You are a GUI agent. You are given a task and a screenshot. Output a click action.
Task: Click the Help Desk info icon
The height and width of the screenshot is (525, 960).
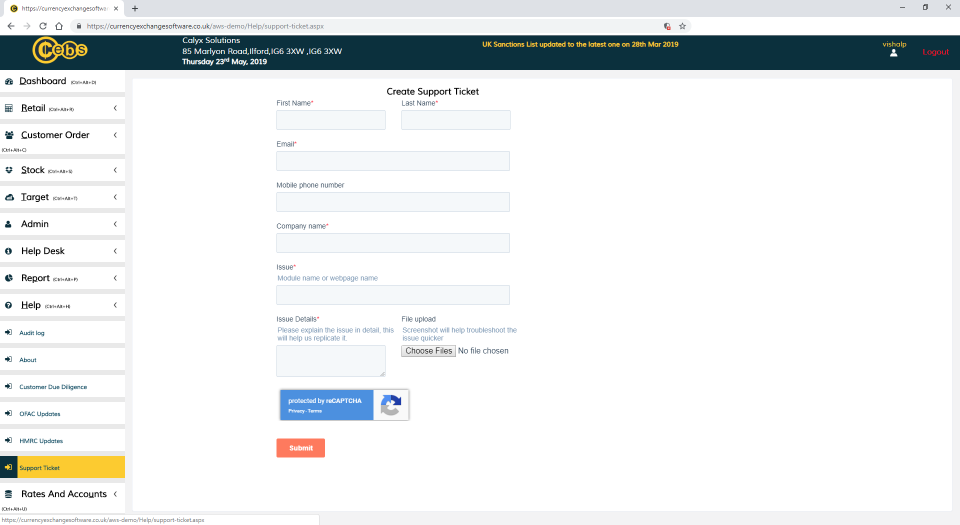point(9,251)
